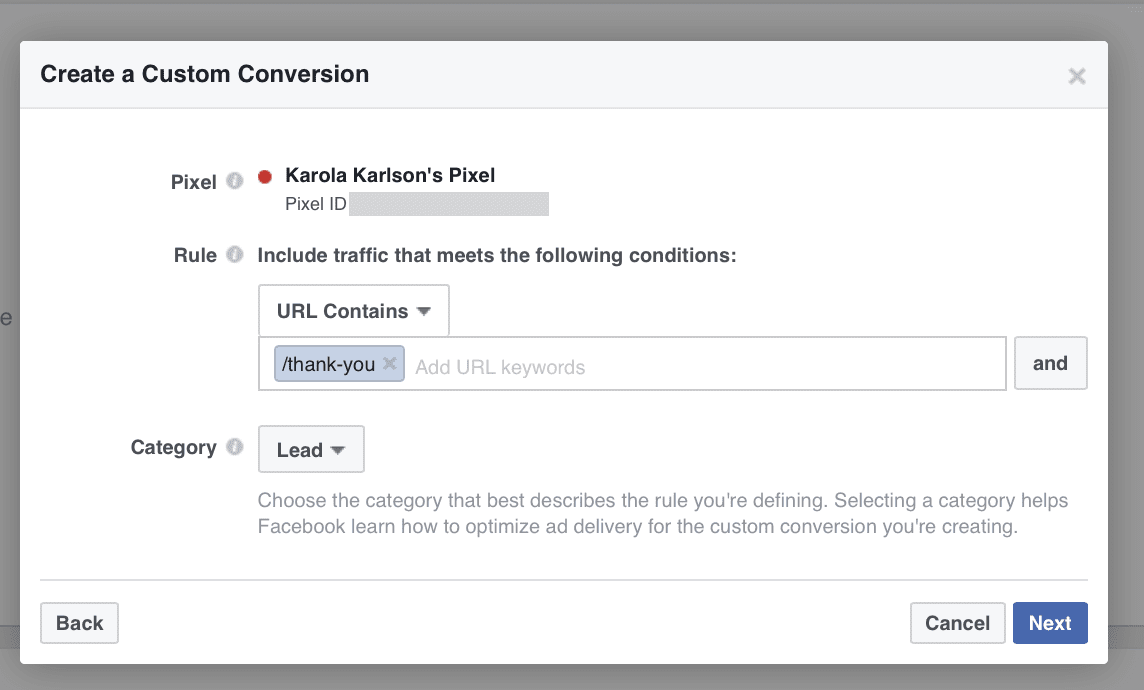This screenshot has height=690, width=1144.
Task: Click Karola Karlson's Pixel name
Action: (x=390, y=174)
